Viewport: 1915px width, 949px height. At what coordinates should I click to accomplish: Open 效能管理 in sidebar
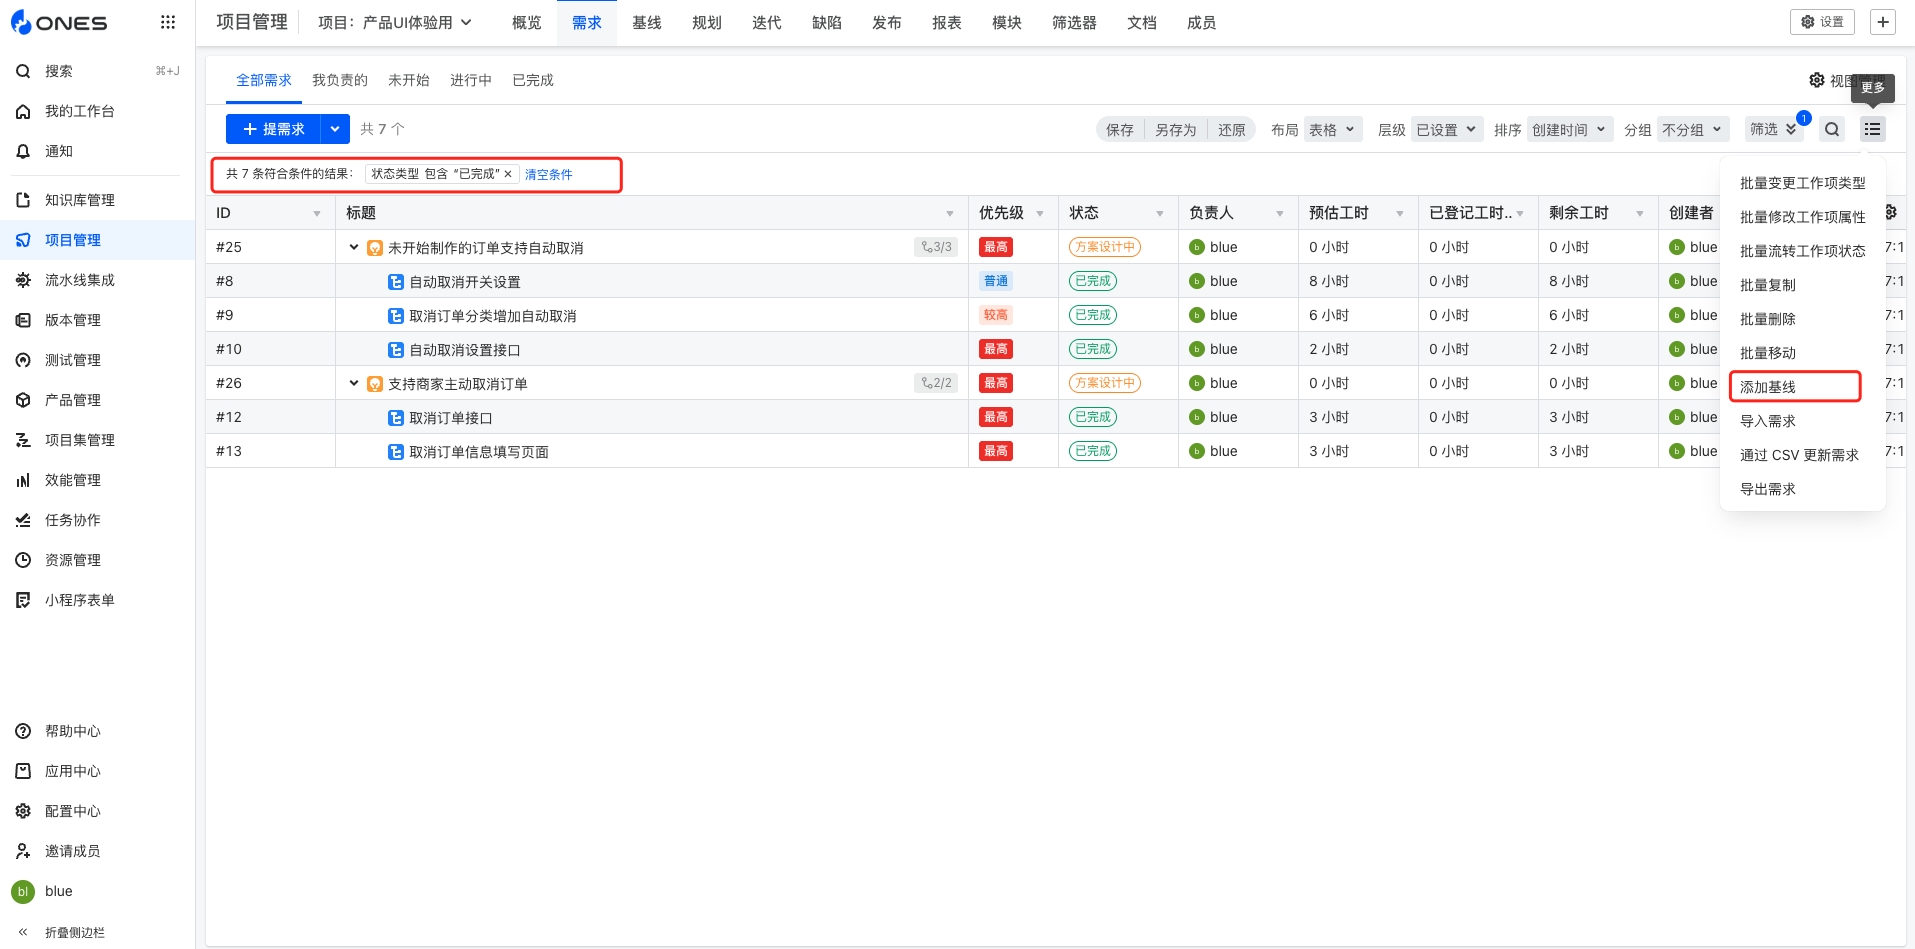(x=73, y=480)
